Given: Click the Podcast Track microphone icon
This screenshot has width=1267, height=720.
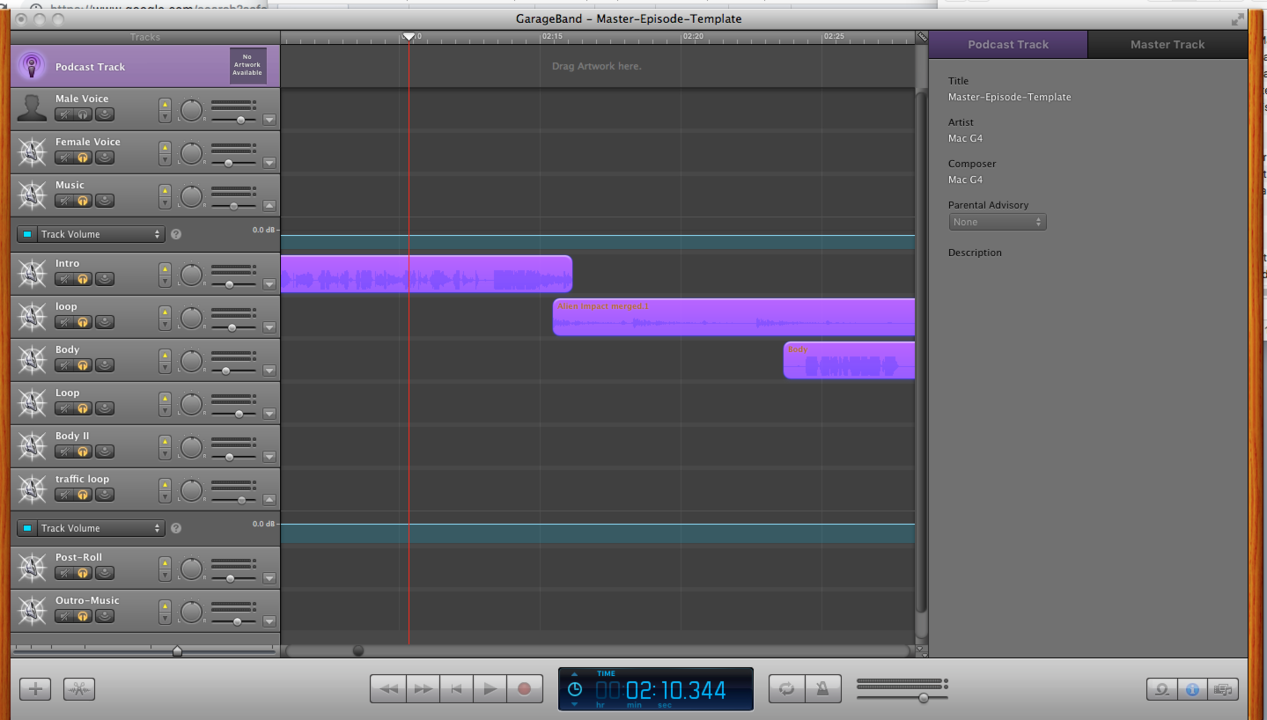Looking at the screenshot, I should [x=32, y=66].
